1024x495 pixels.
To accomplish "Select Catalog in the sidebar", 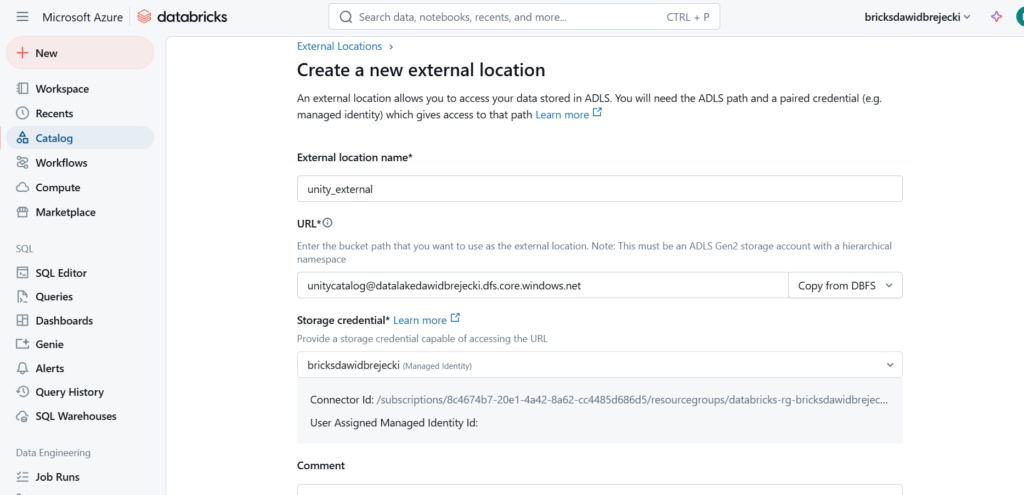I will click(x=54, y=139).
